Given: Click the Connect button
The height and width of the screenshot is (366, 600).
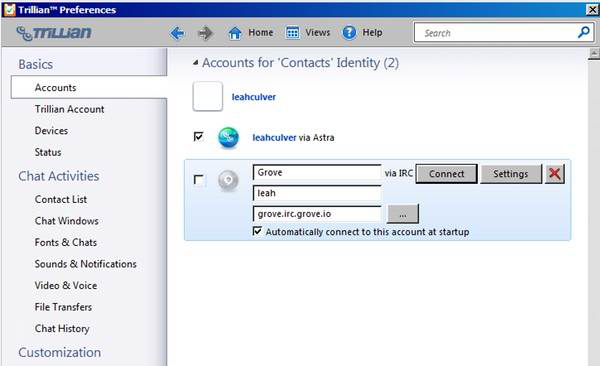Looking at the screenshot, I should (446, 174).
